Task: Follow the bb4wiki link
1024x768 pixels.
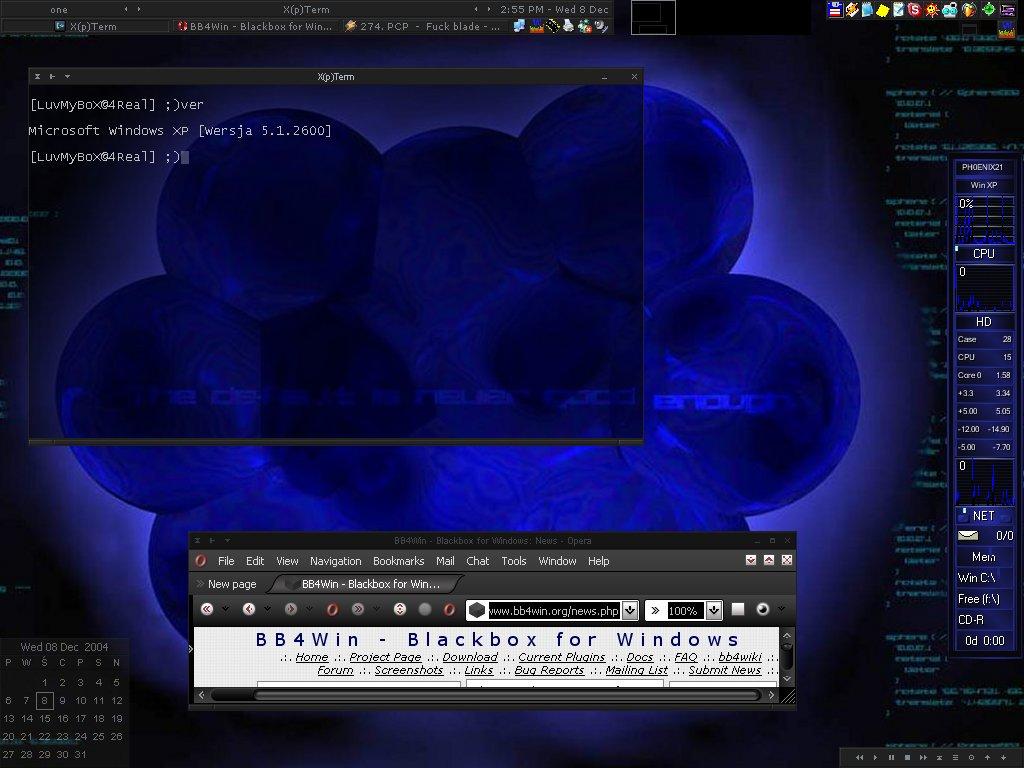Action: pyautogui.click(x=740, y=657)
